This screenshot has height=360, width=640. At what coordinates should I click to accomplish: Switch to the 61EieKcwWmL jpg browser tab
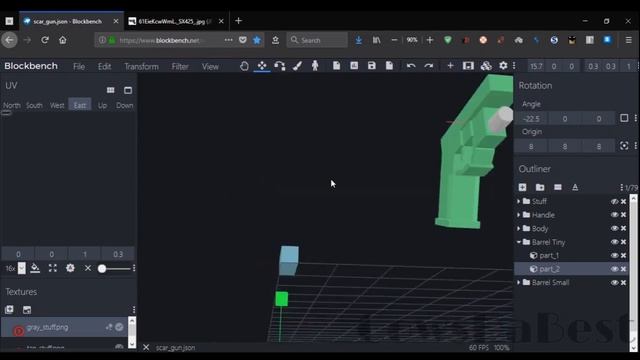coord(176,21)
